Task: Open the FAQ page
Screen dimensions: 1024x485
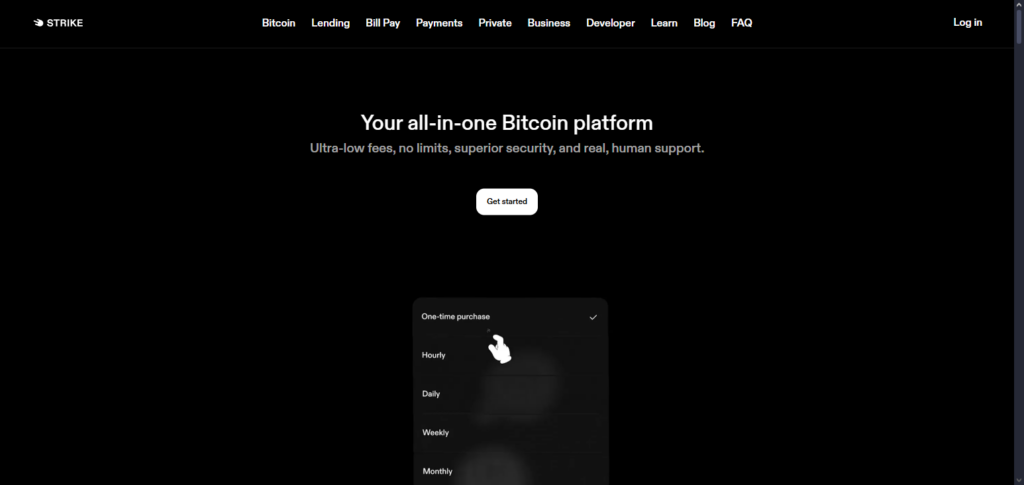Action: [741, 23]
